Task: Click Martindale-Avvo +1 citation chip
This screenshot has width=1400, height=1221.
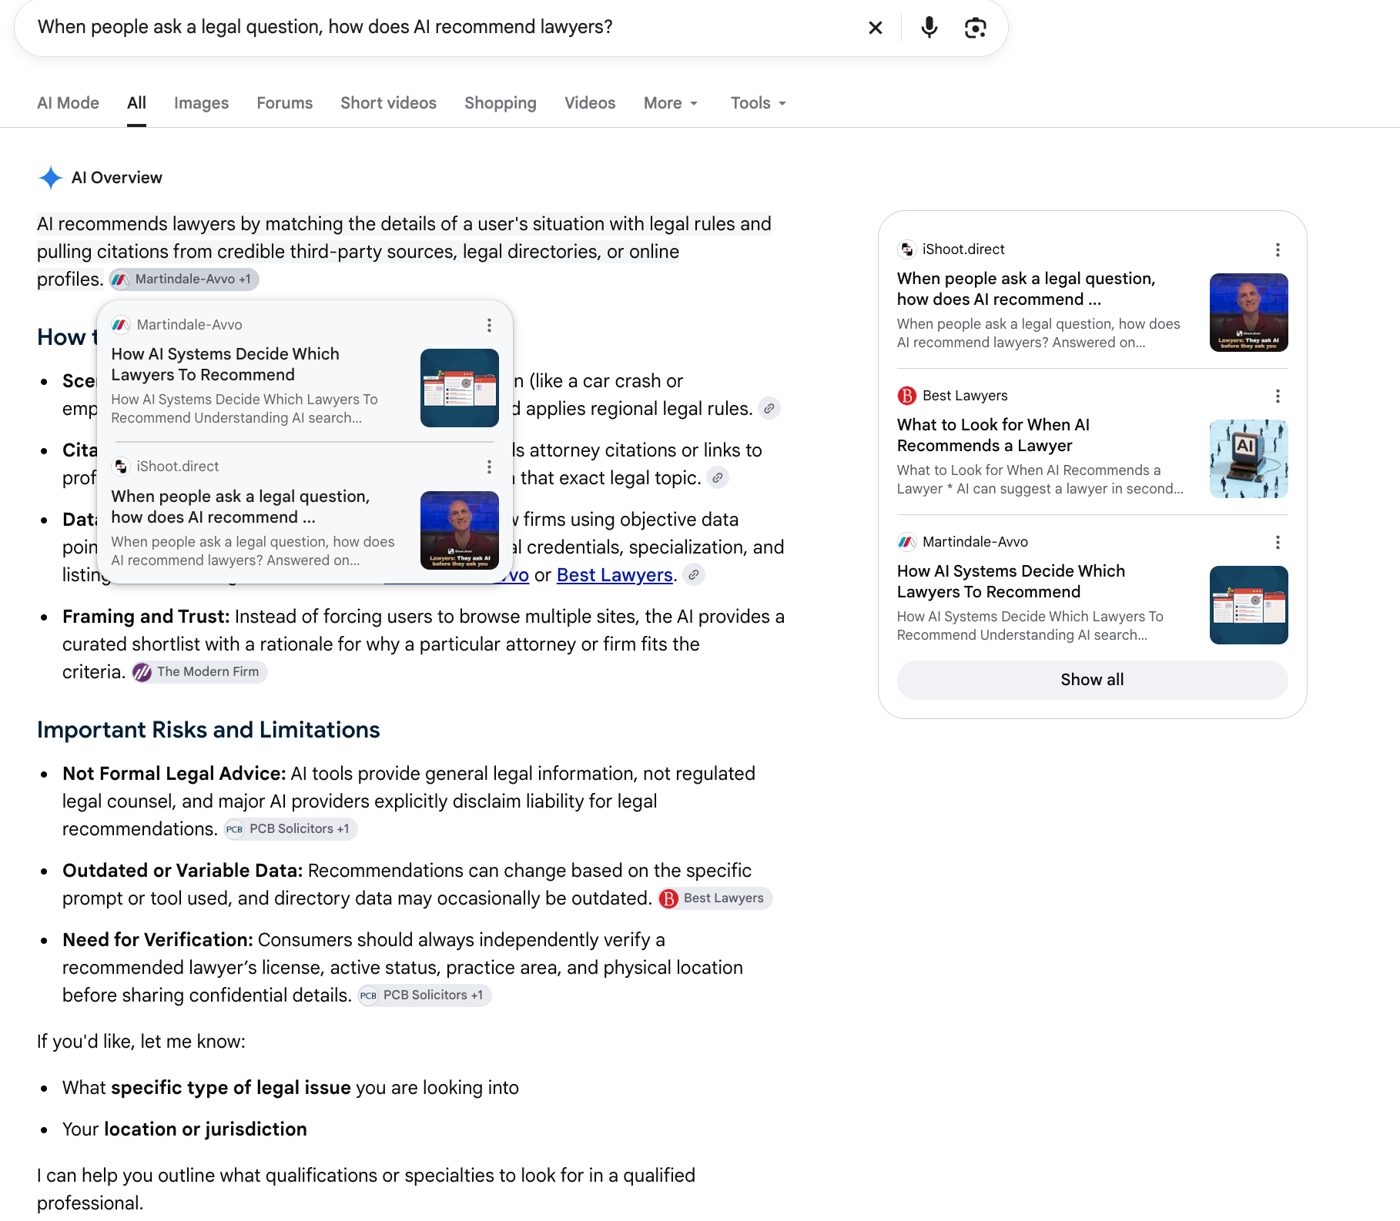Action: [x=184, y=279]
